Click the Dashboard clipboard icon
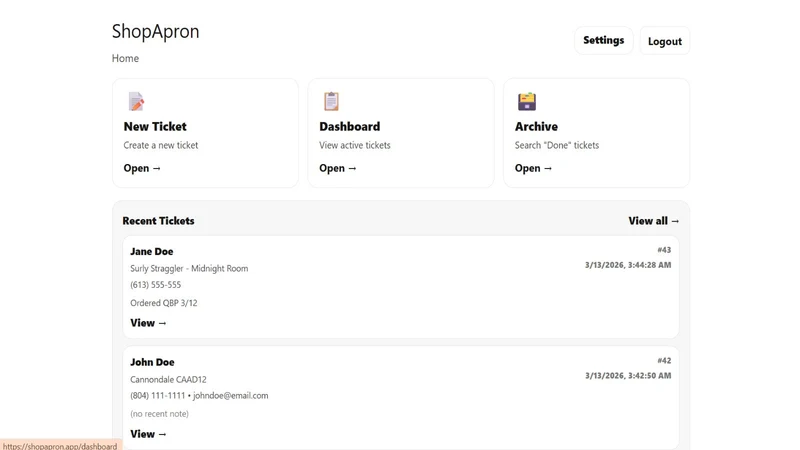The width and height of the screenshot is (800, 450). [x=331, y=101]
